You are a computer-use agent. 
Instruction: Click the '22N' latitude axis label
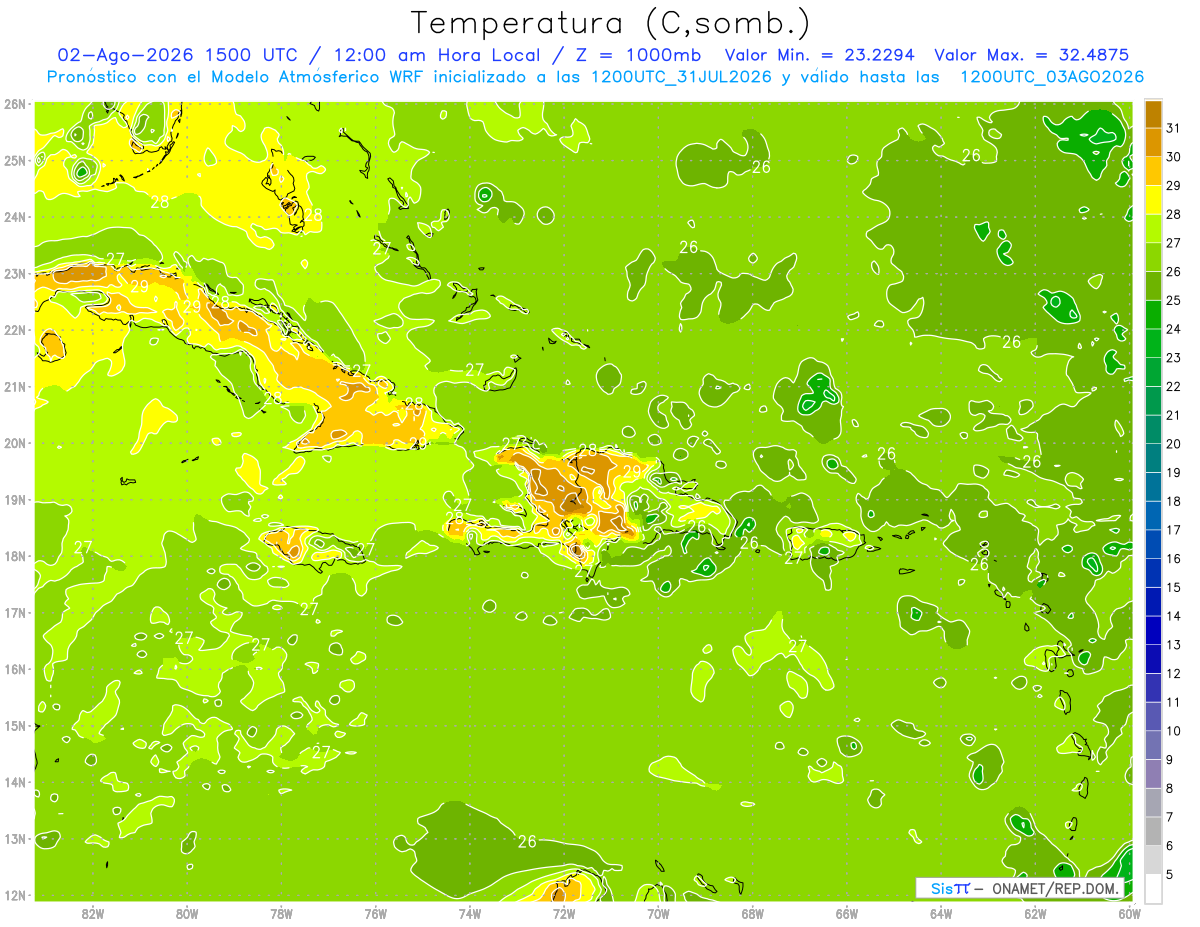click(14, 330)
